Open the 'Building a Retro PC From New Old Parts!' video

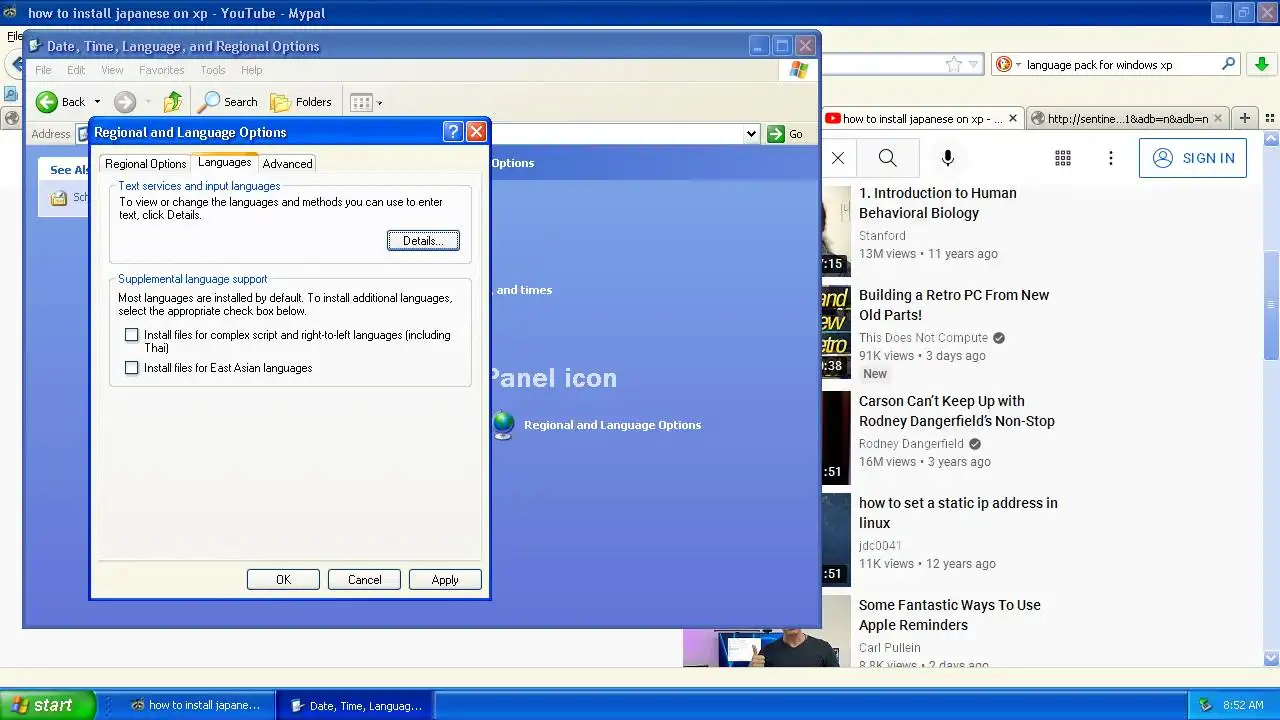click(x=954, y=305)
